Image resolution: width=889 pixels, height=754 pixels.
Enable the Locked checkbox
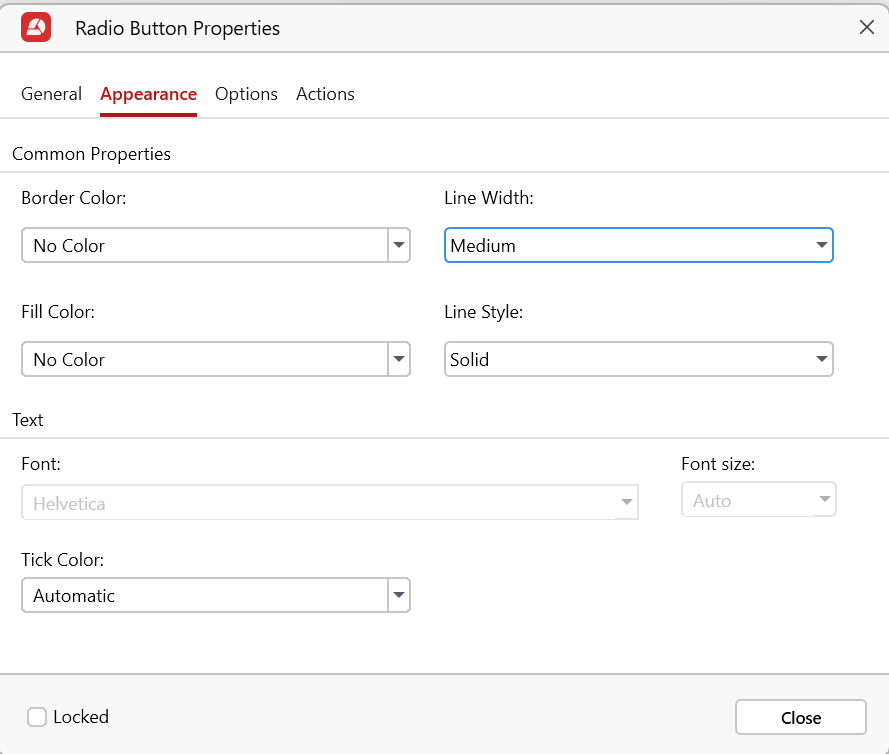coord(37,717)
